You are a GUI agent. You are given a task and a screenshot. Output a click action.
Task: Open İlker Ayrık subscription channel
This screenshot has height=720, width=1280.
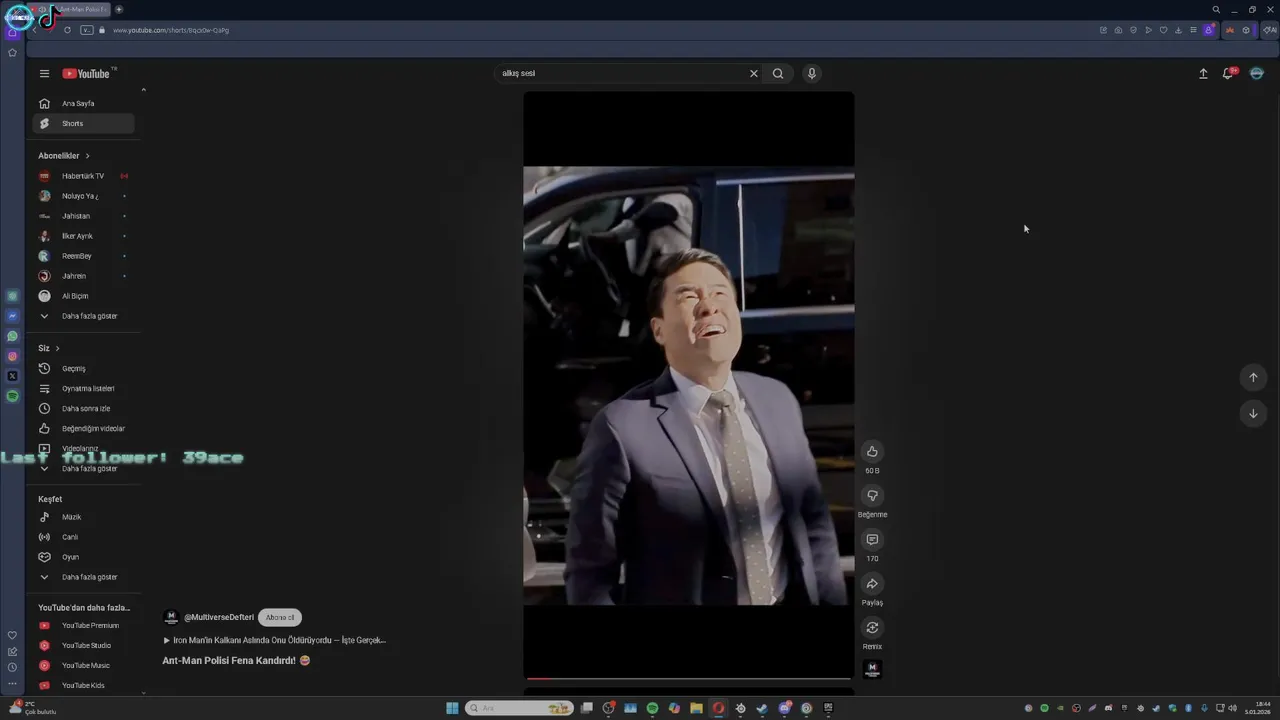(83, 236)
